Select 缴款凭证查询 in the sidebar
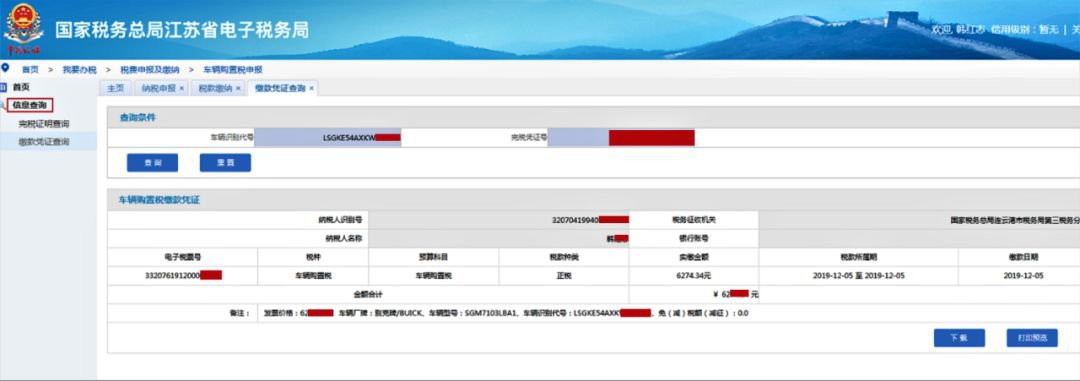Screen dimensions: 1080x381 pyautogui.click(x=44, y=142)
